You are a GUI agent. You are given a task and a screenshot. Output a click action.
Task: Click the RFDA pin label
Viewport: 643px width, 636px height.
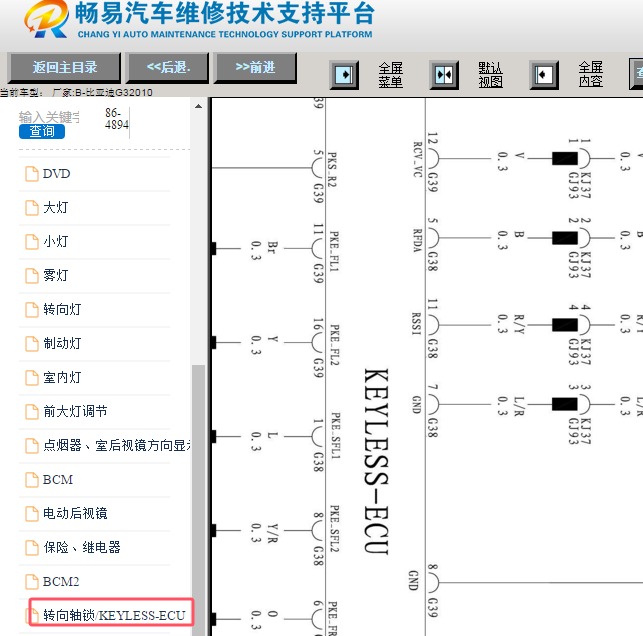click(x=417, y=240)
